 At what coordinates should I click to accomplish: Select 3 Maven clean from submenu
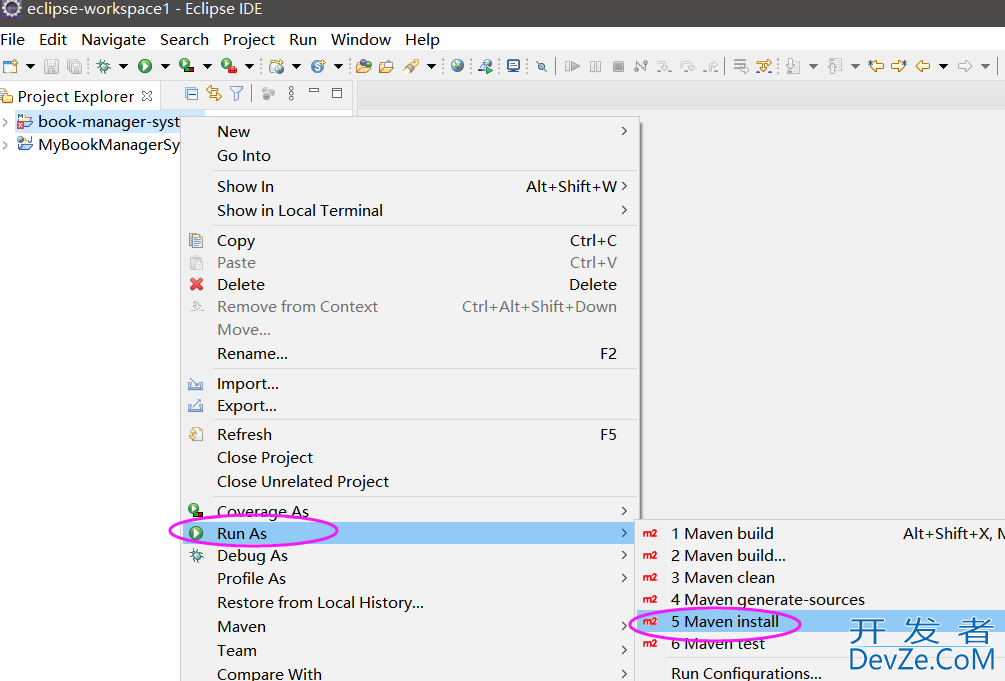coord(820,577)
